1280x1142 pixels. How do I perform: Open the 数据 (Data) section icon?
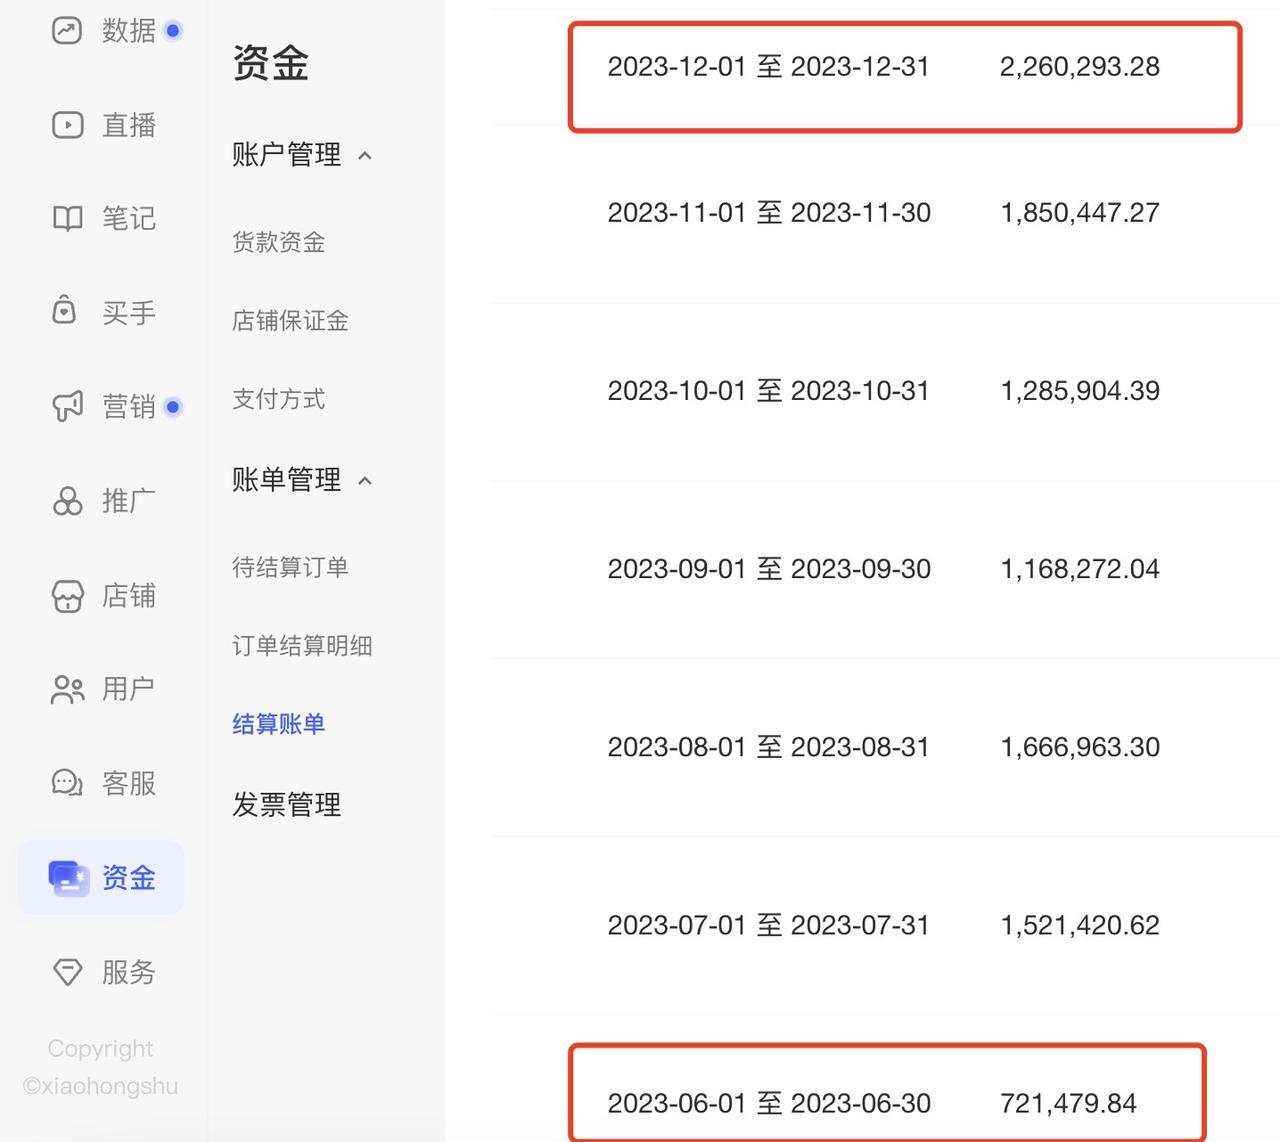pos(65,30)
